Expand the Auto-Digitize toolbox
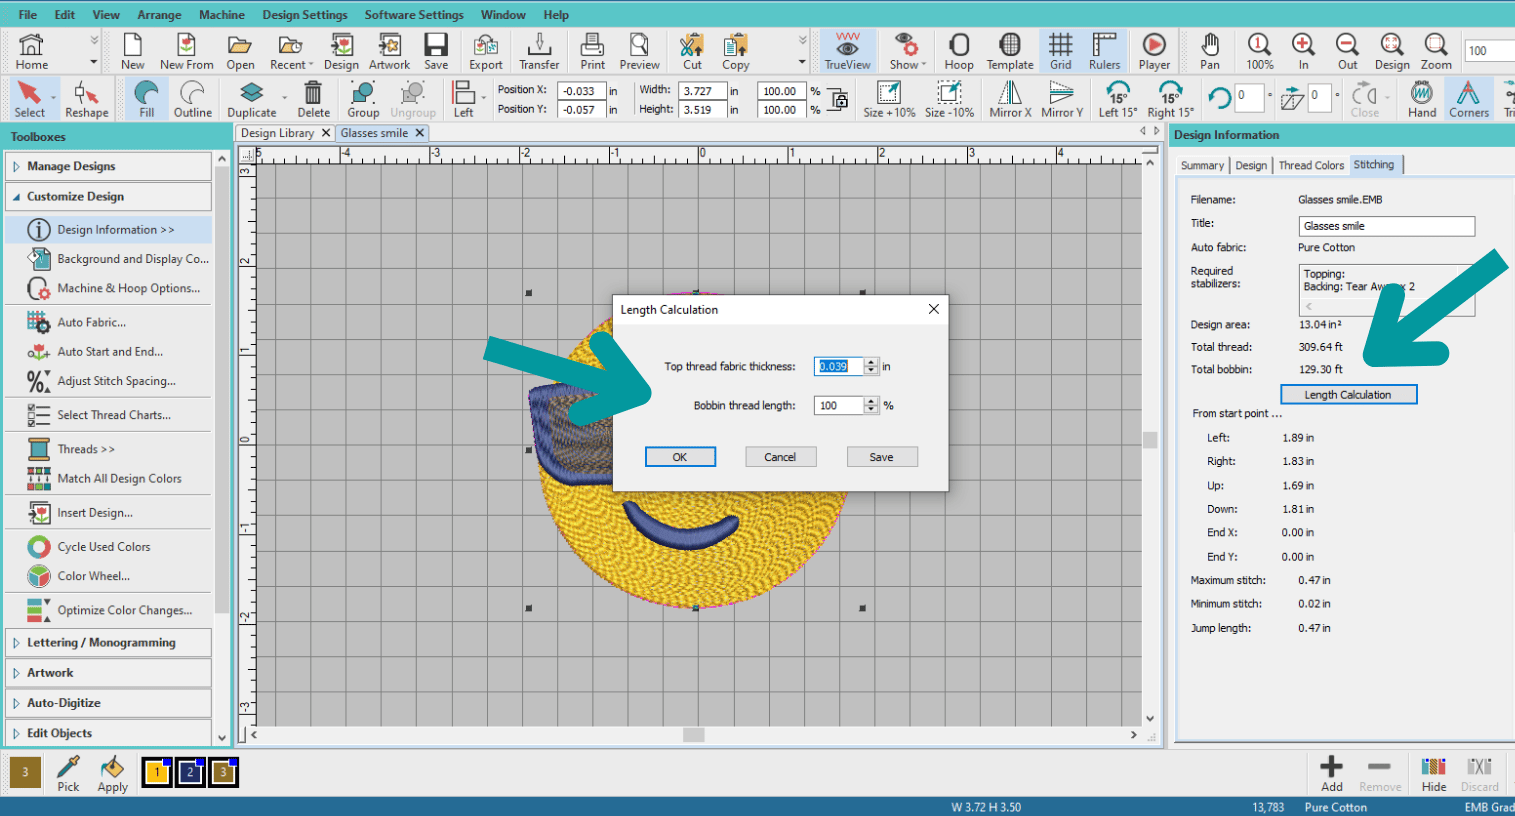Viewport: 1515px width, 816px height. click(x=108, y=702)
